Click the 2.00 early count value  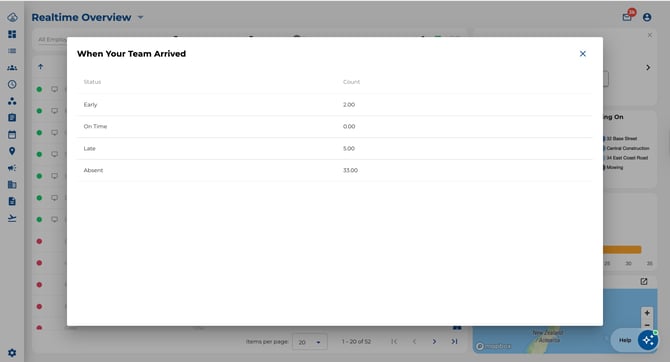pos(349,105)
